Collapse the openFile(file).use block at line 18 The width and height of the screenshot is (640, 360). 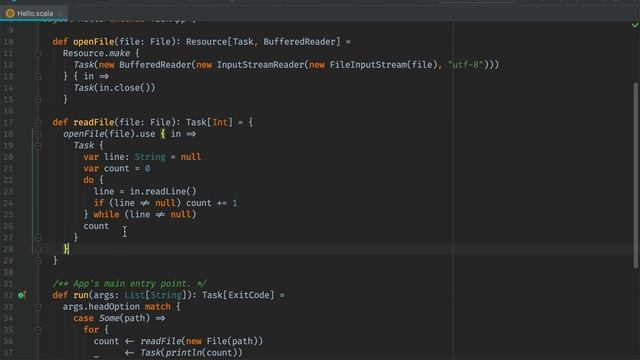coord(38,134)
